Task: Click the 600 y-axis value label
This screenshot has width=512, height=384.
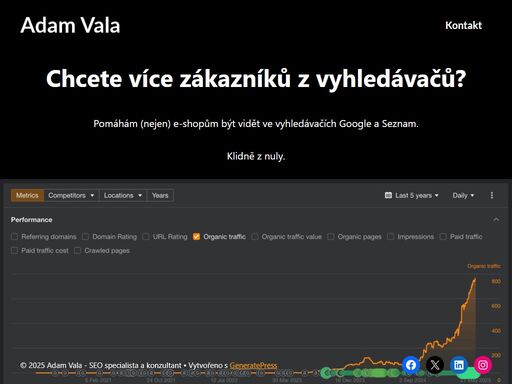Action: [x=496, y=306]
